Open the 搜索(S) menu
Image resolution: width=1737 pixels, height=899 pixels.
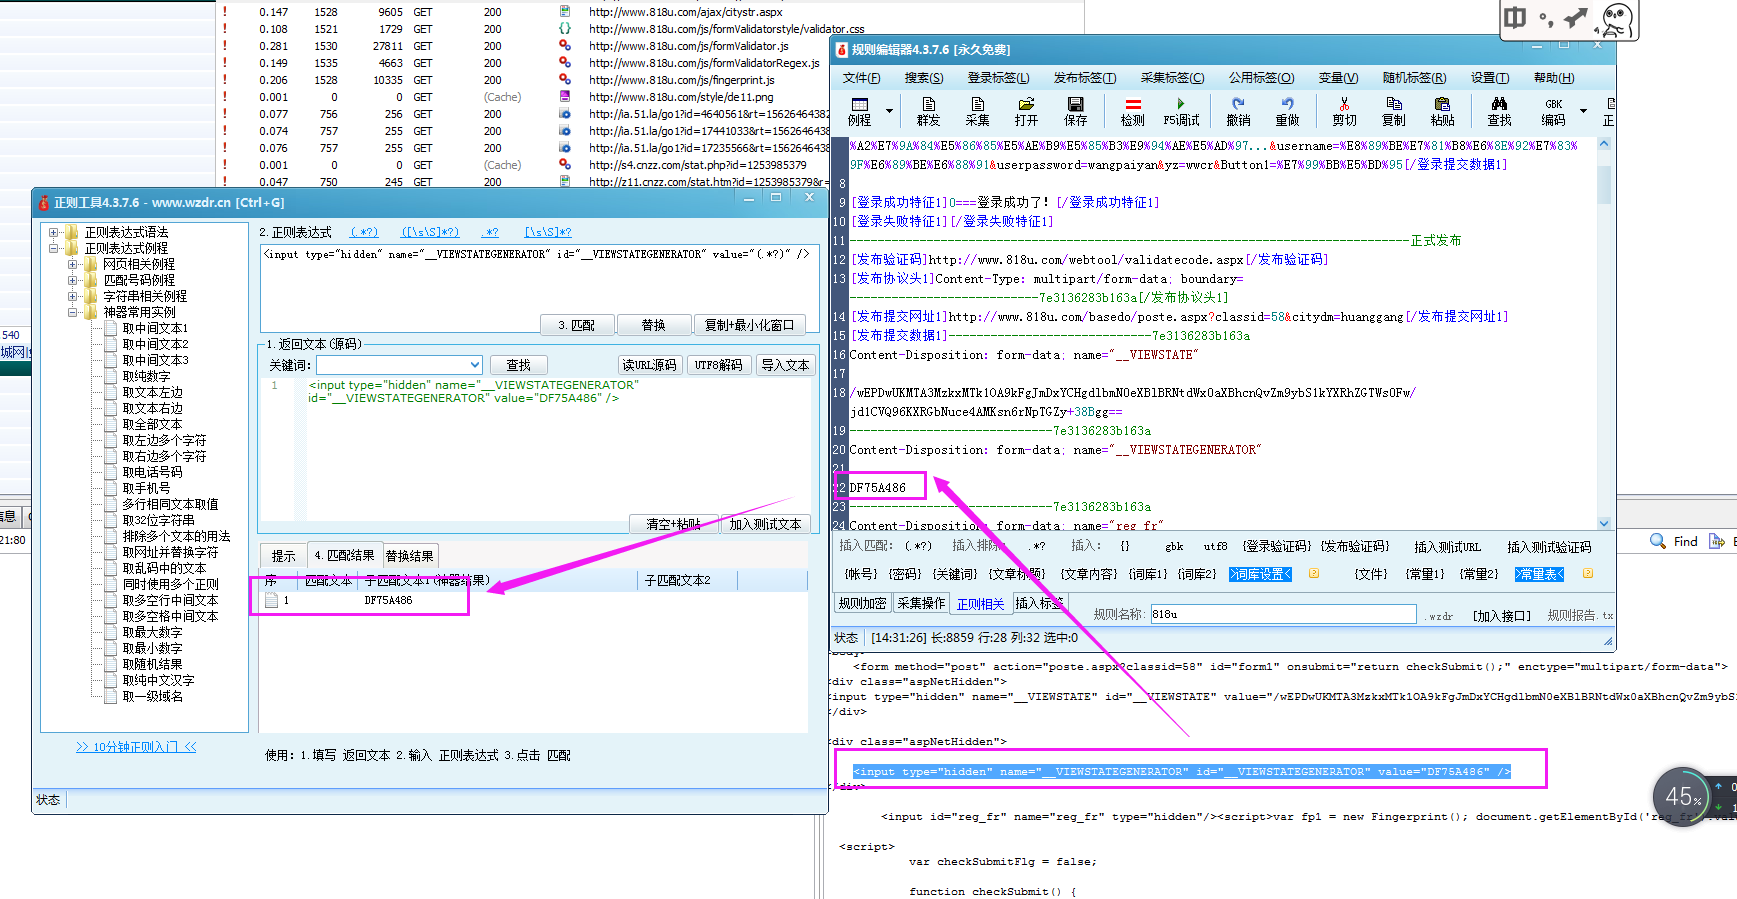923,78
